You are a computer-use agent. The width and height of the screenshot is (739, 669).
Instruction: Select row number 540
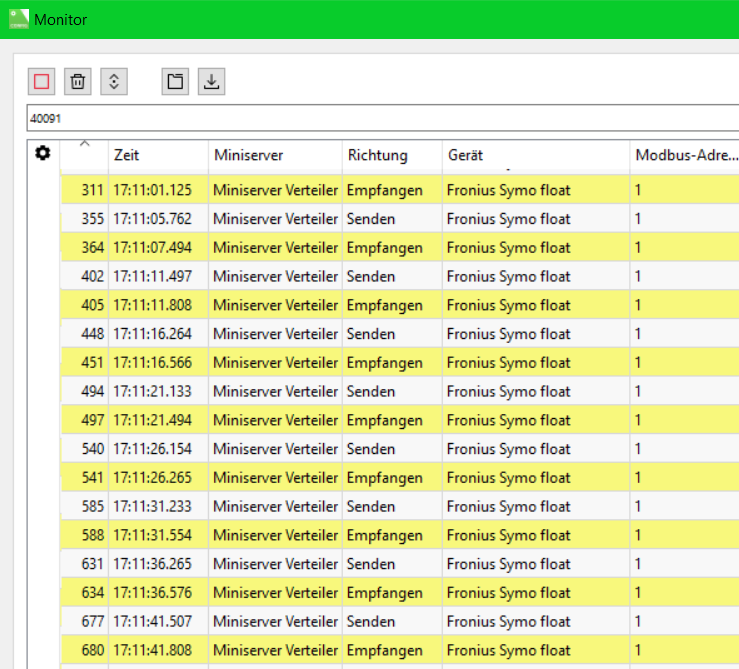coord(92,449)
